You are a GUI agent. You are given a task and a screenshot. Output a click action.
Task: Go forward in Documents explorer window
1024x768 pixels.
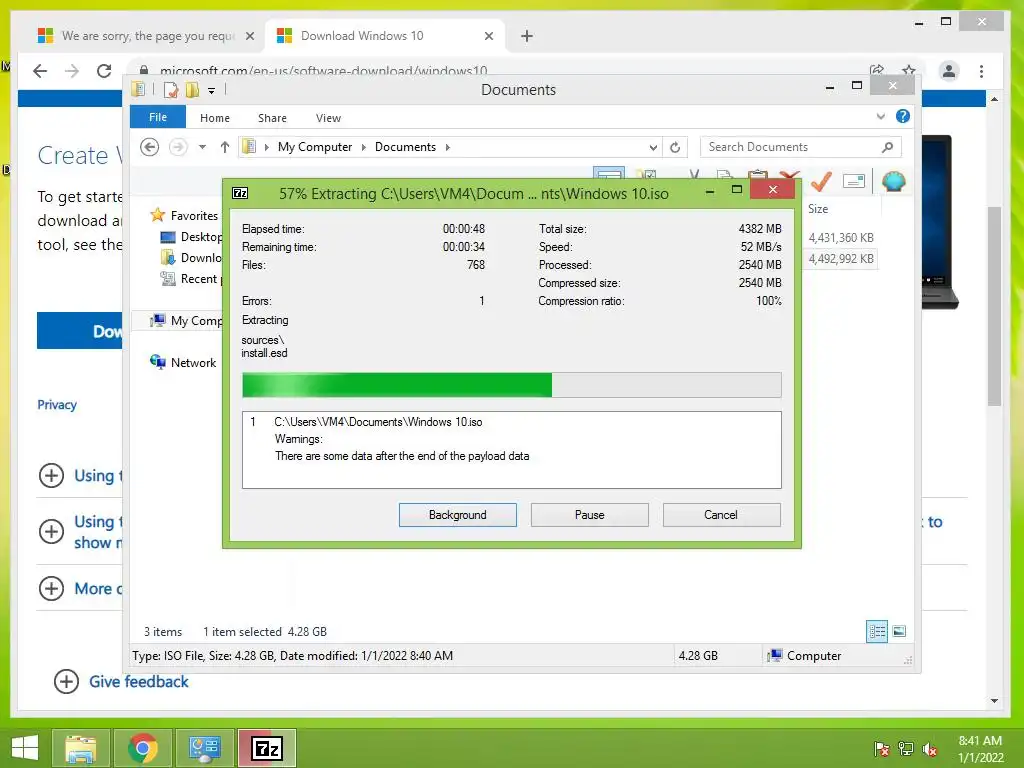point(178,147)
